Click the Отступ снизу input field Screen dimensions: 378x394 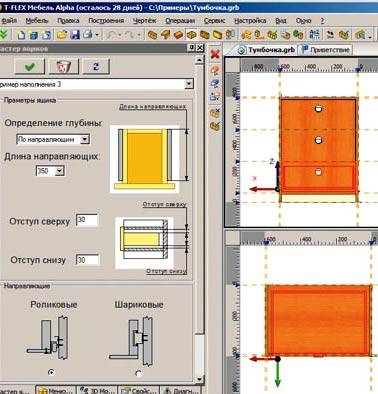click(x=87, y=260)
